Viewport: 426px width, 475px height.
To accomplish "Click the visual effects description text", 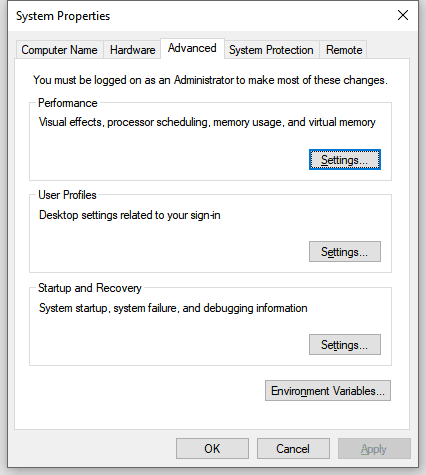I will 207,122.
